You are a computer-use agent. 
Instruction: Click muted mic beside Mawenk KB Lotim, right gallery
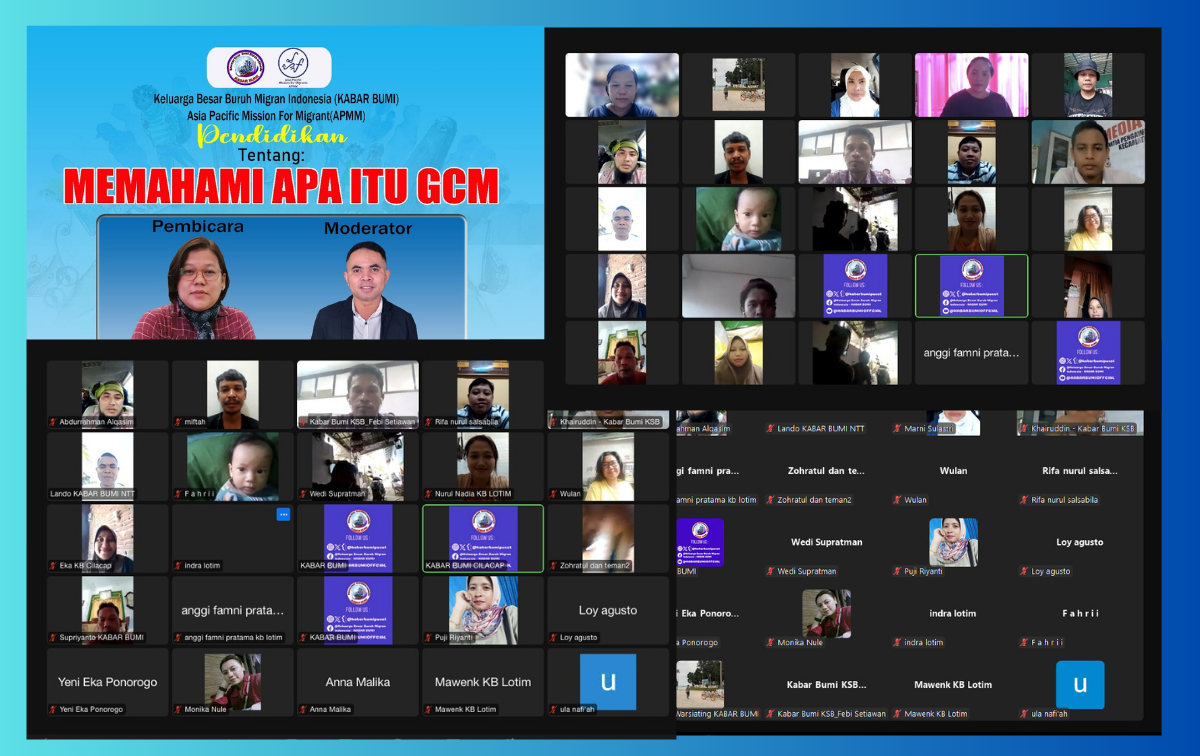tap(897, 713)
